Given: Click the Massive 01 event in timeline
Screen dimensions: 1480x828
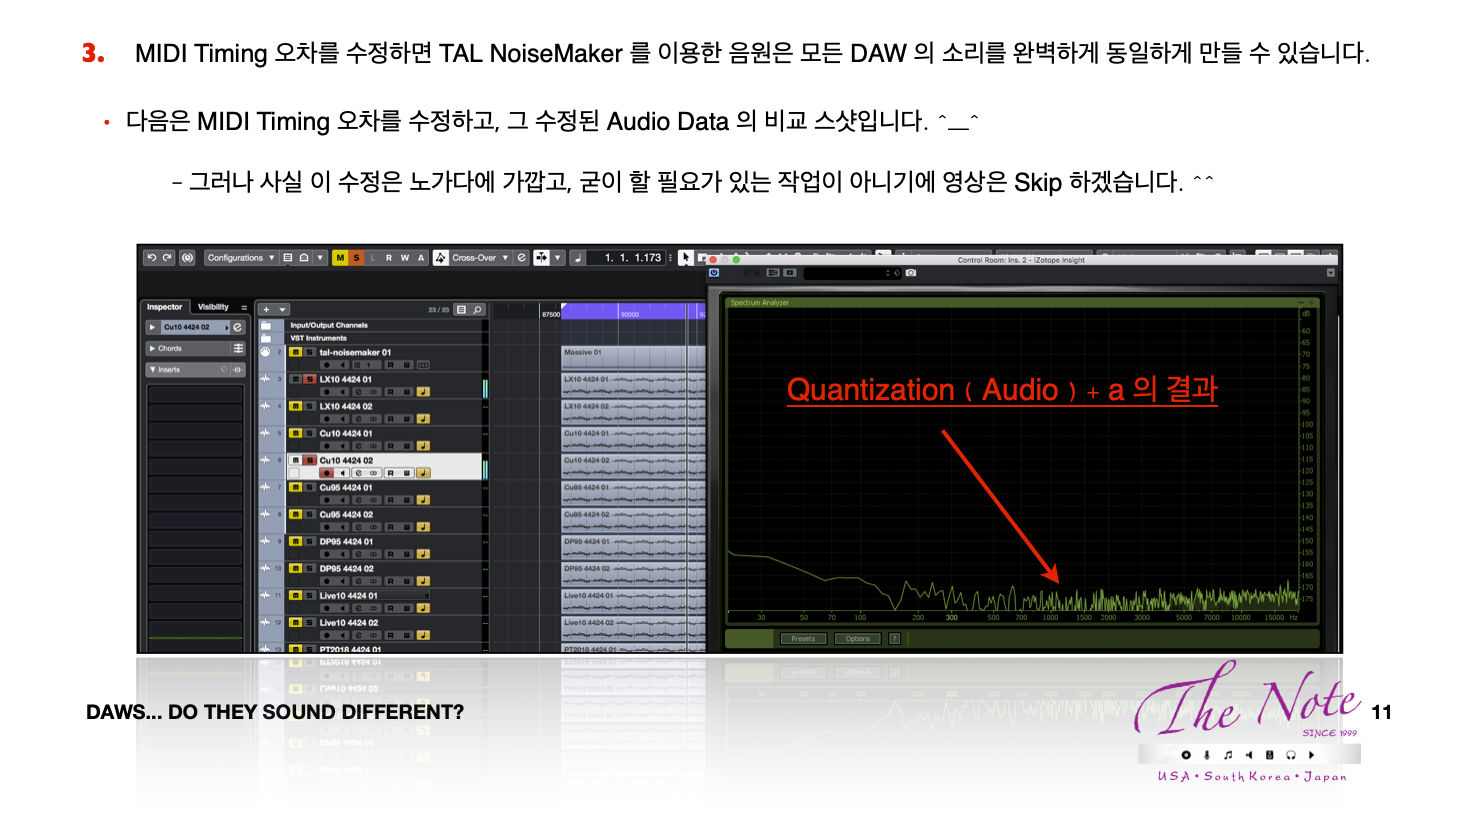Looking at the screenshot, I should click(632, 358).
